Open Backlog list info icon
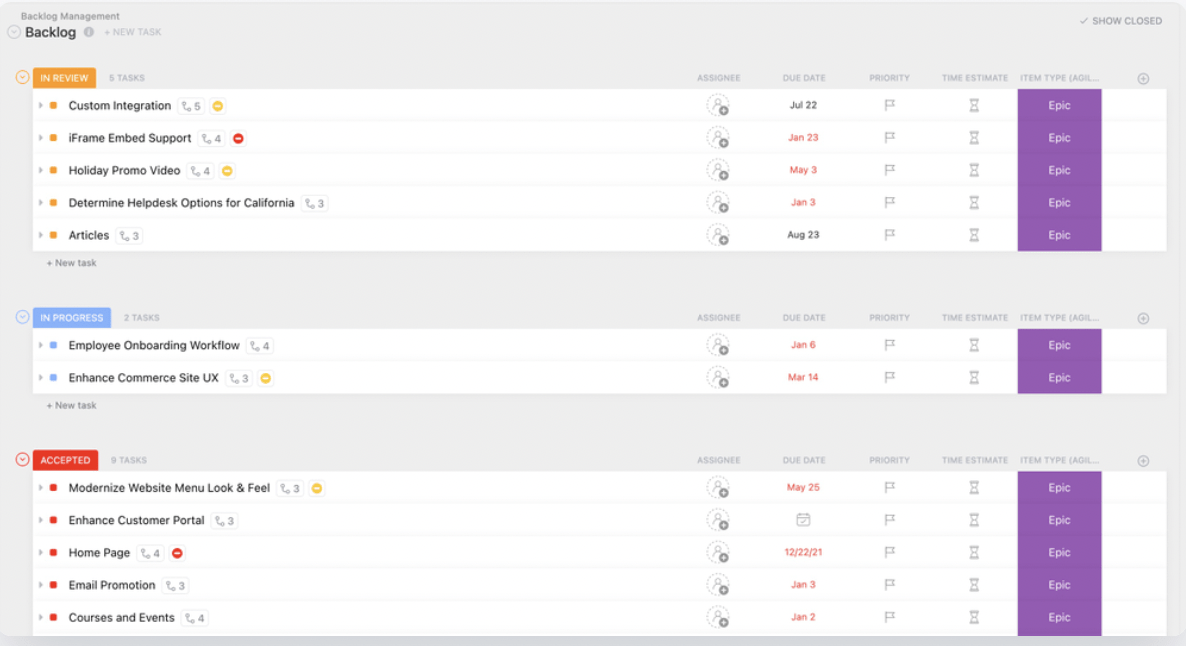Image resolution: width=1186 pixels, height=646 pixels. [x=89, y=32]
